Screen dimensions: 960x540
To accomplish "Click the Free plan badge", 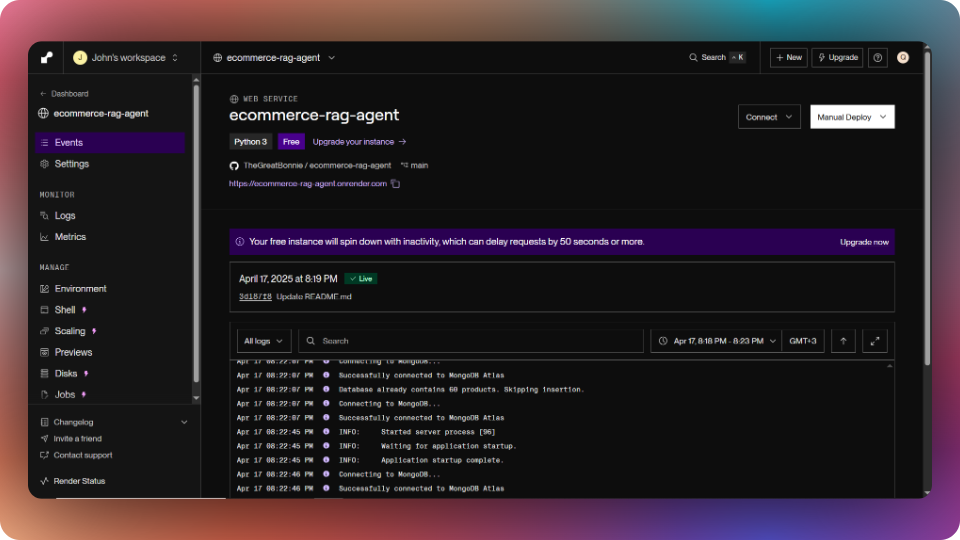I will tap(291, 141).
